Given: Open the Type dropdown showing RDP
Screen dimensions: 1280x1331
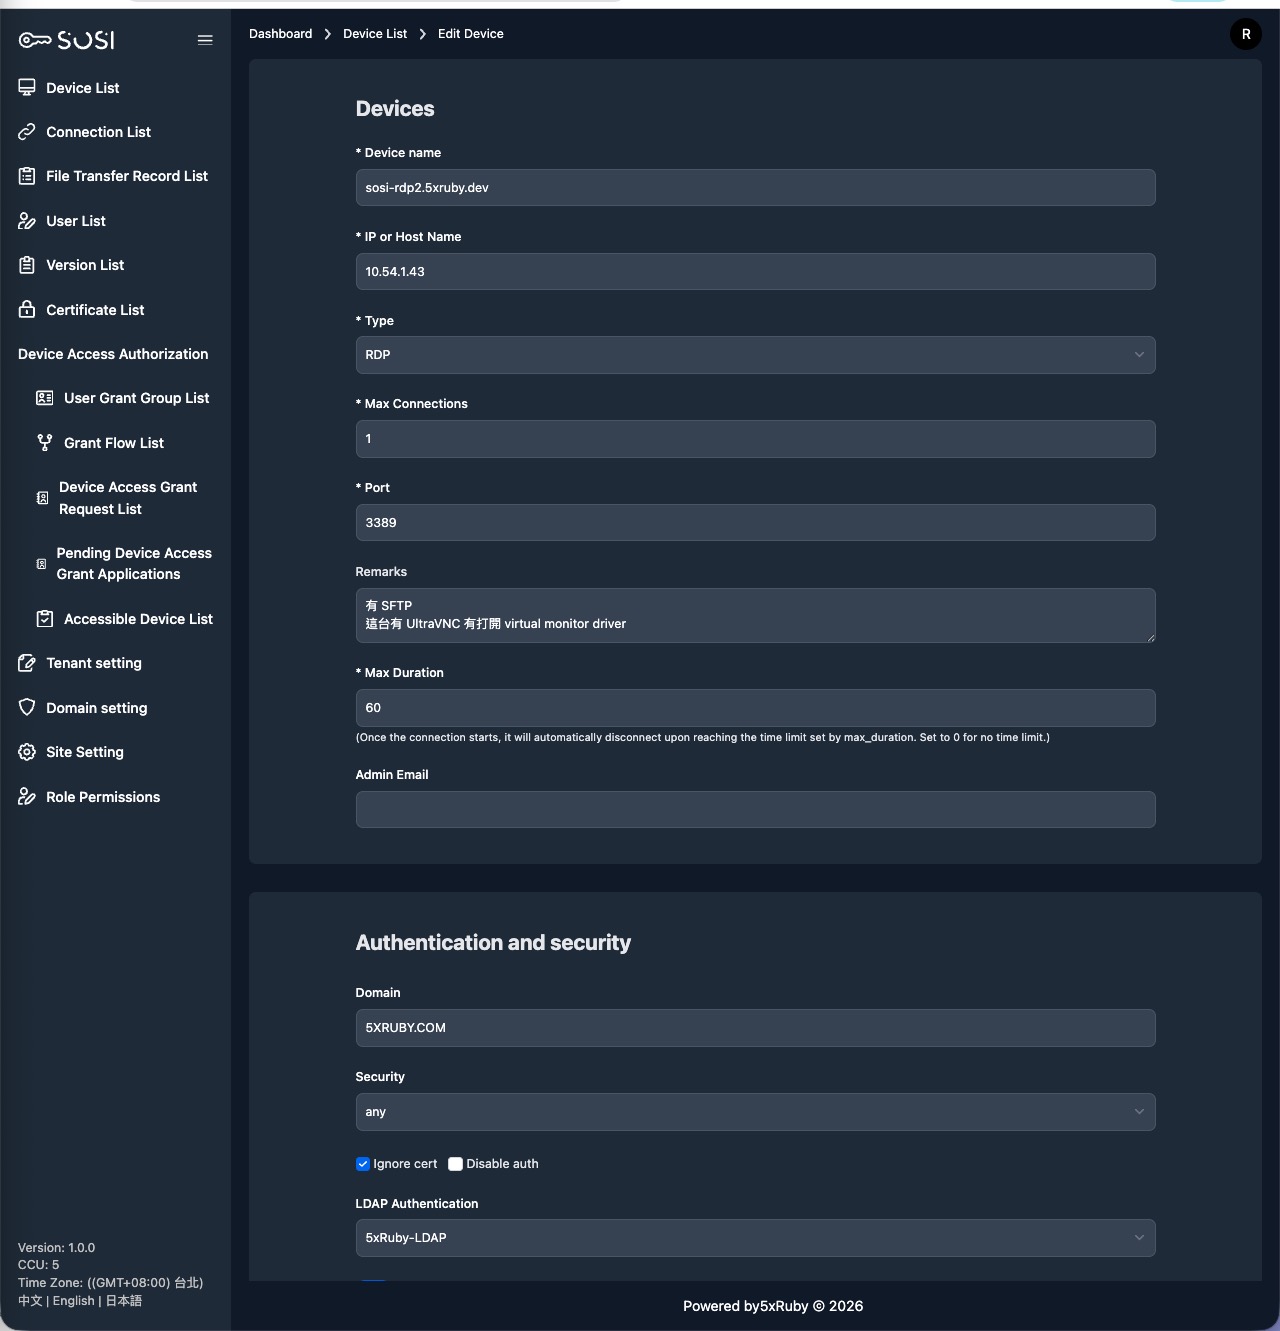Looking at the screenshot, I should pos(755,355).
